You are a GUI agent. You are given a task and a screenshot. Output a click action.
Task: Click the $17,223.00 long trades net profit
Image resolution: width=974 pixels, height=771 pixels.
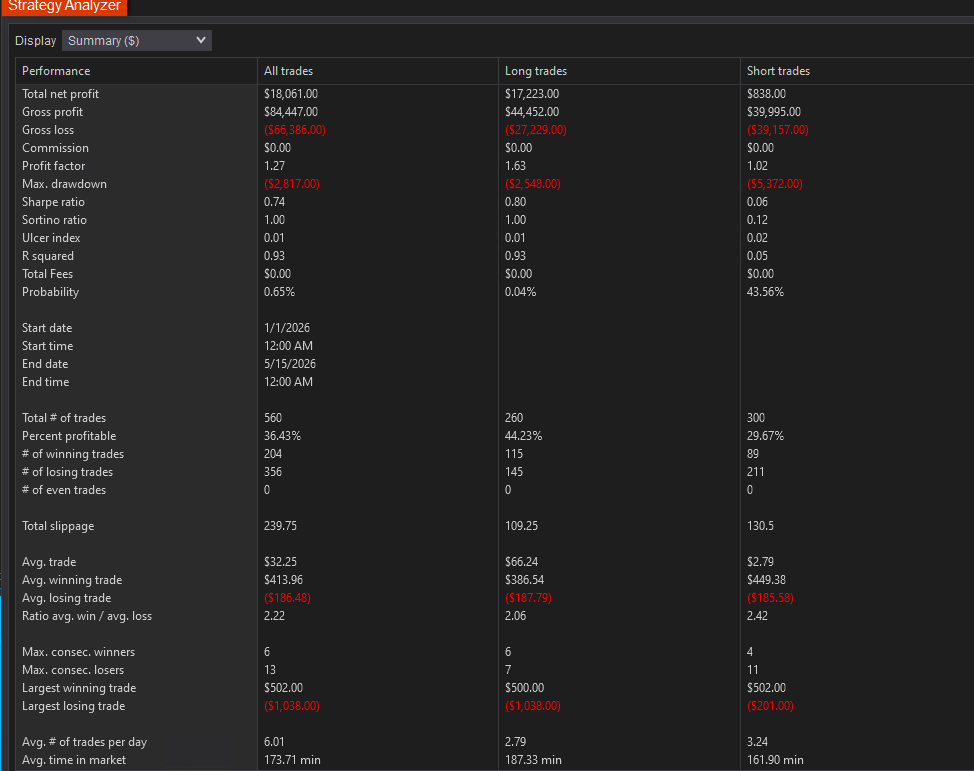pos(532,94)
